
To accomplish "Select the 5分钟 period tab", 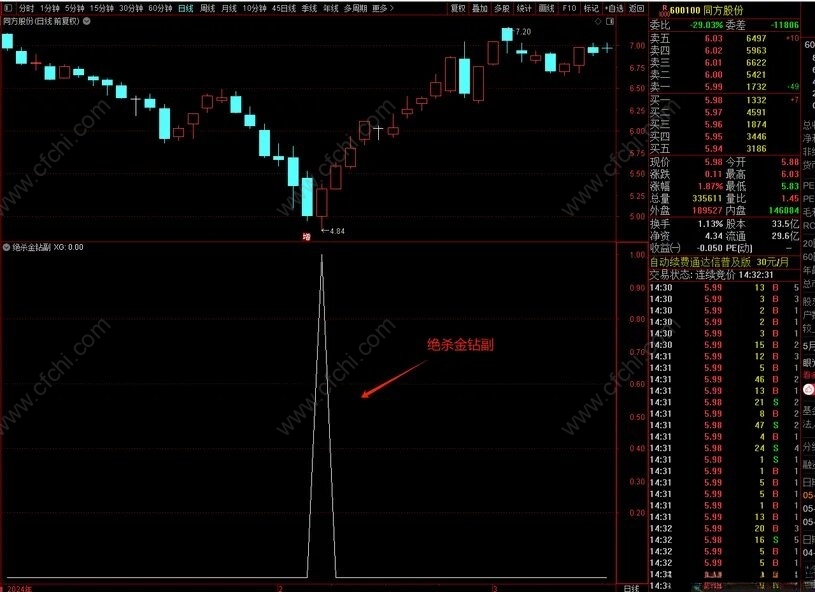I will [x=75, y=8].
